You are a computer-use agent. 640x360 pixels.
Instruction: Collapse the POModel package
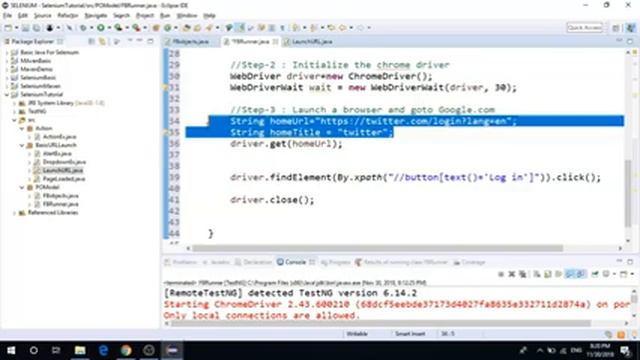[x=22, y=187]
